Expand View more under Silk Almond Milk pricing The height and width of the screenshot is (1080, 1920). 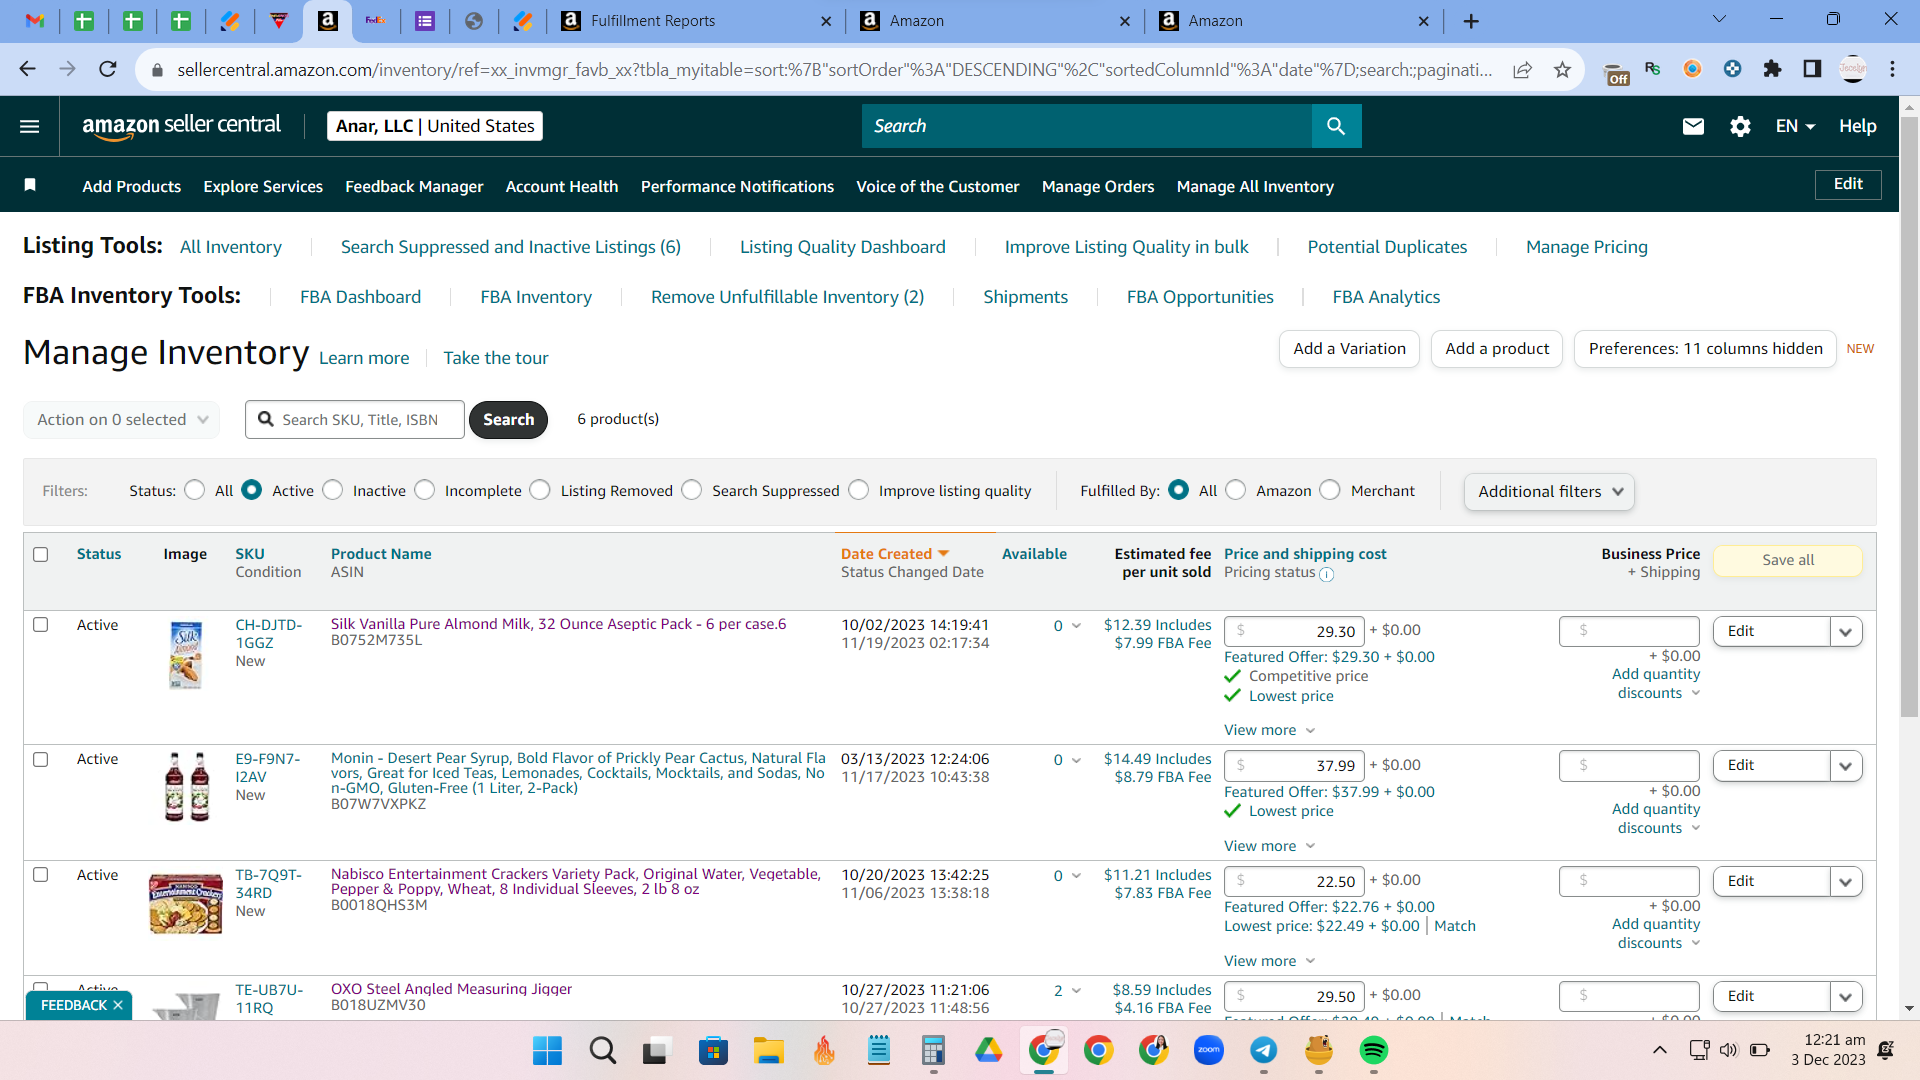point(1269,730)
